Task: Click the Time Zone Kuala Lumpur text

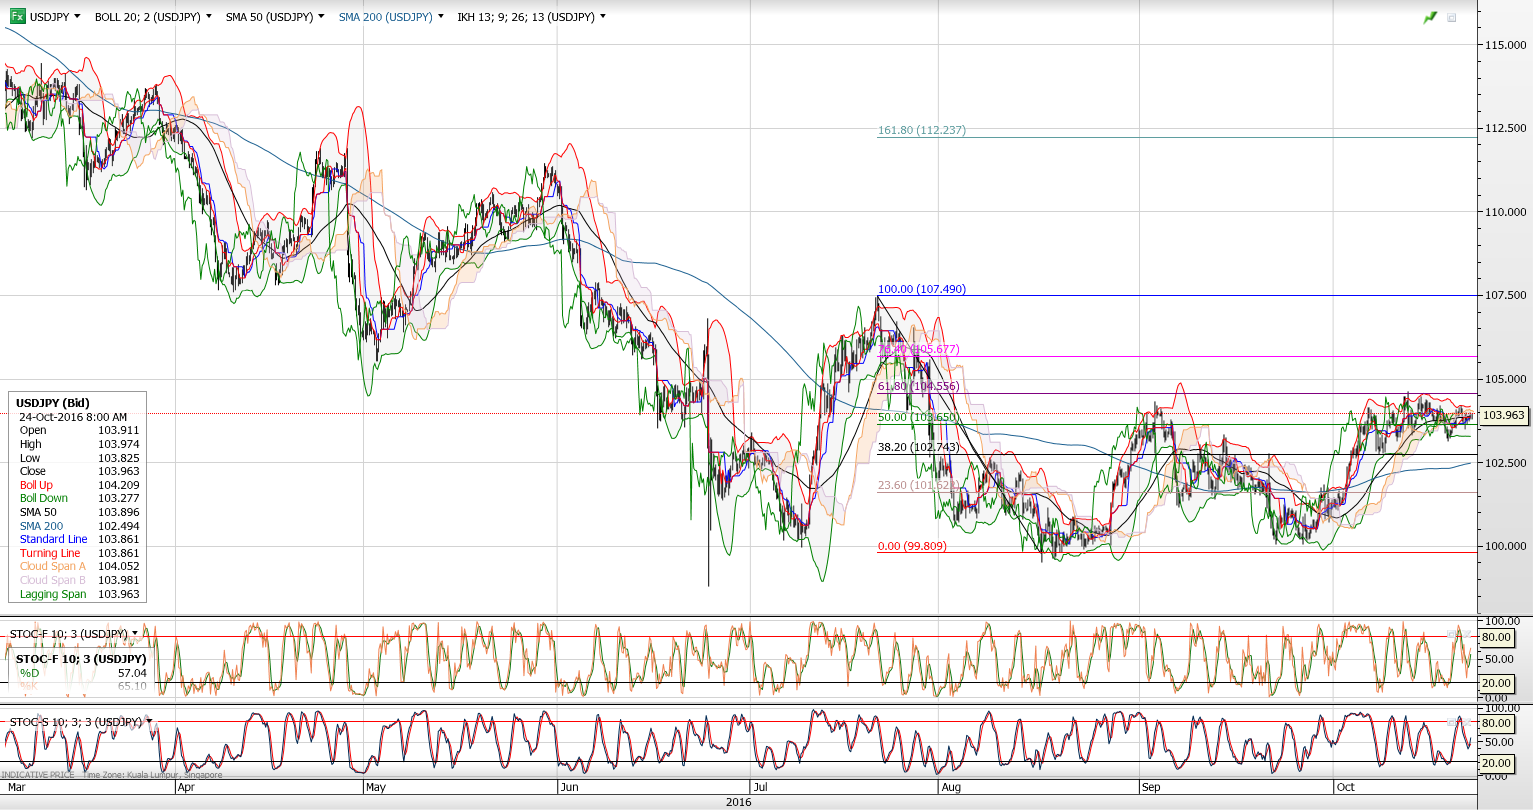Action: coord(151,775)
